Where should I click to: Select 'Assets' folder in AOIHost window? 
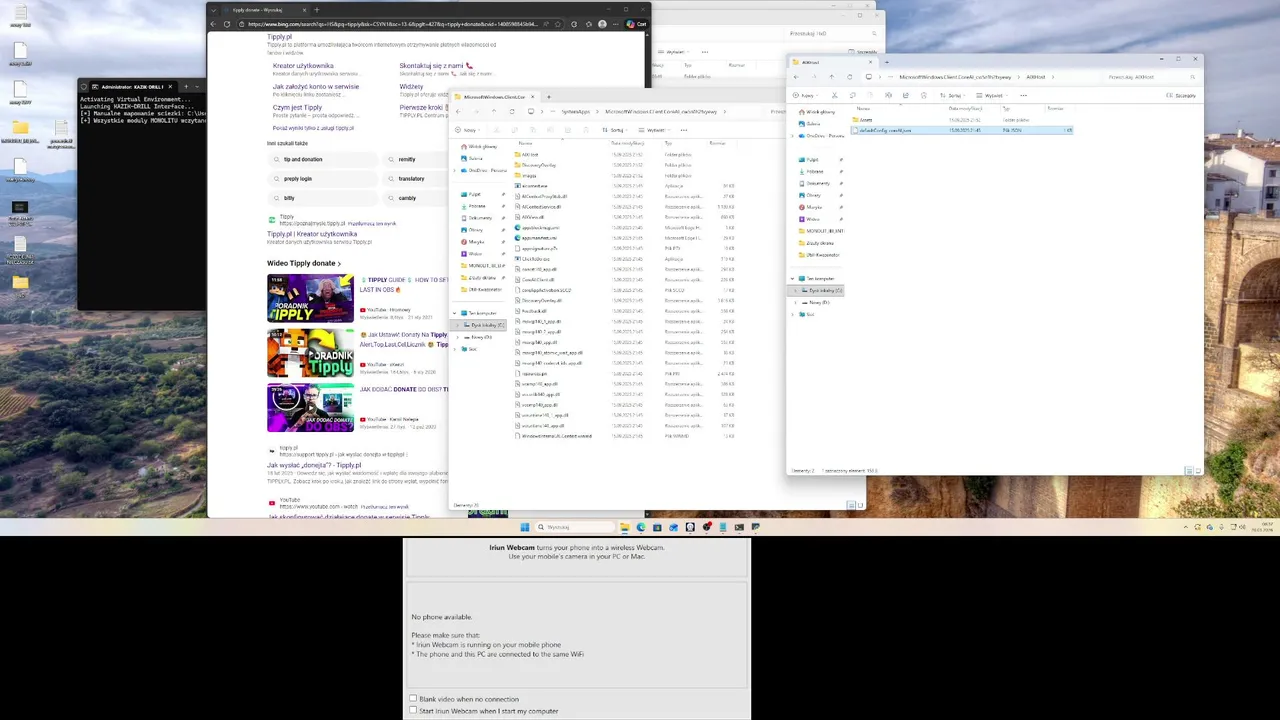tap(866, 120)
